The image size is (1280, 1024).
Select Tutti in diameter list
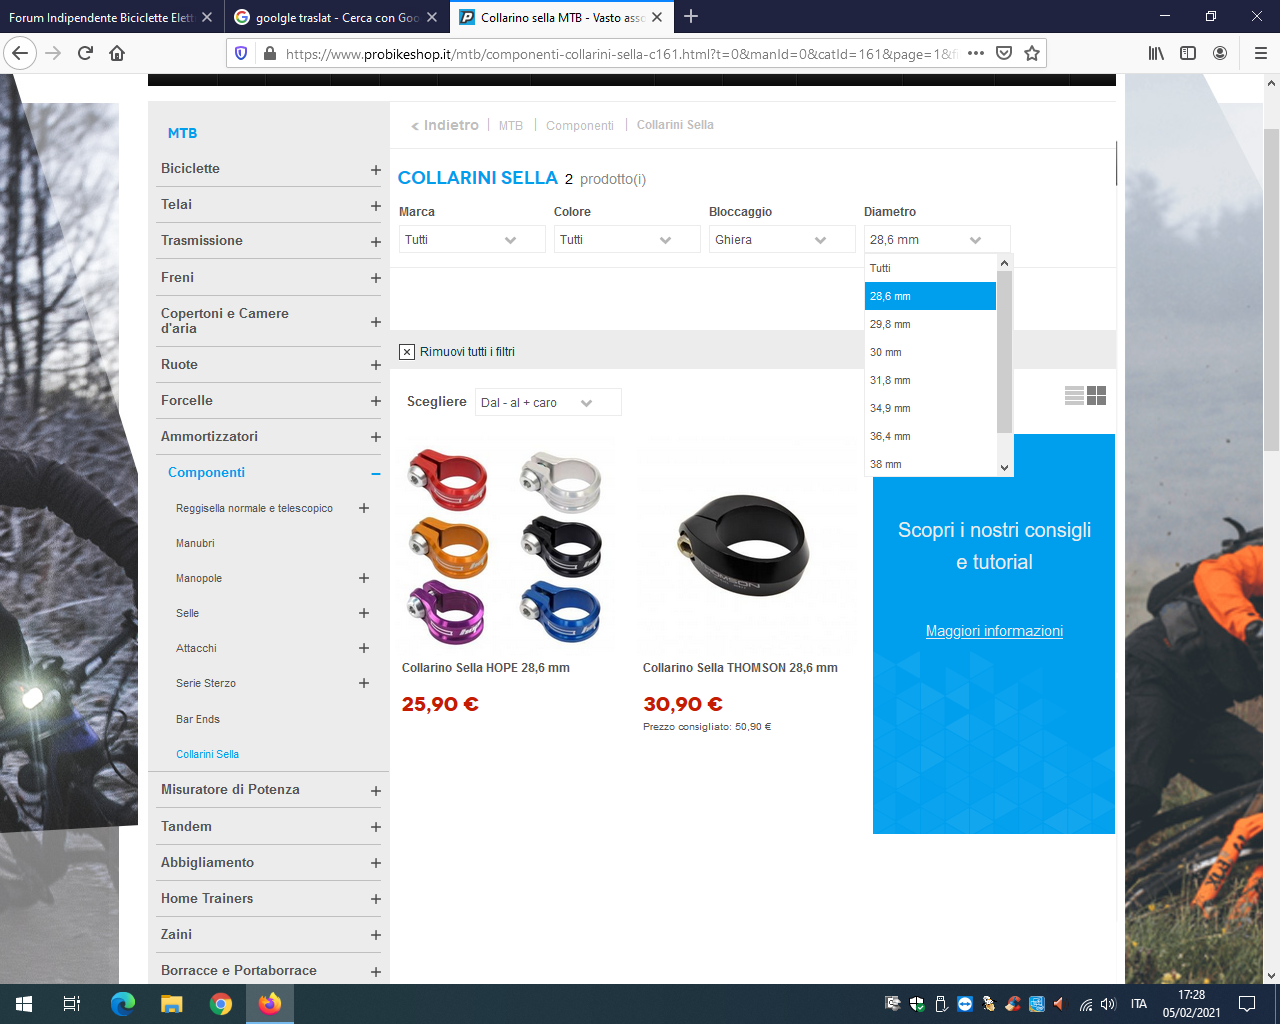coord(930,268)
